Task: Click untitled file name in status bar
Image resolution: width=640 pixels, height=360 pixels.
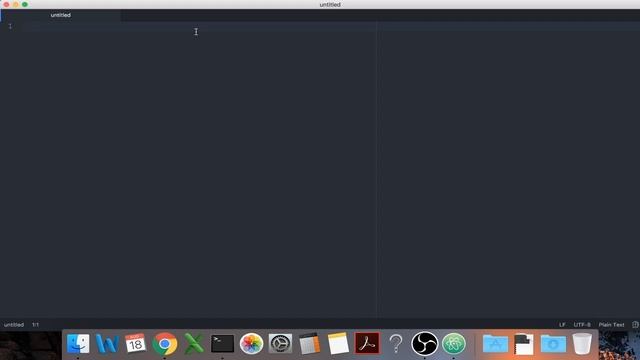Action: (14, 325)
